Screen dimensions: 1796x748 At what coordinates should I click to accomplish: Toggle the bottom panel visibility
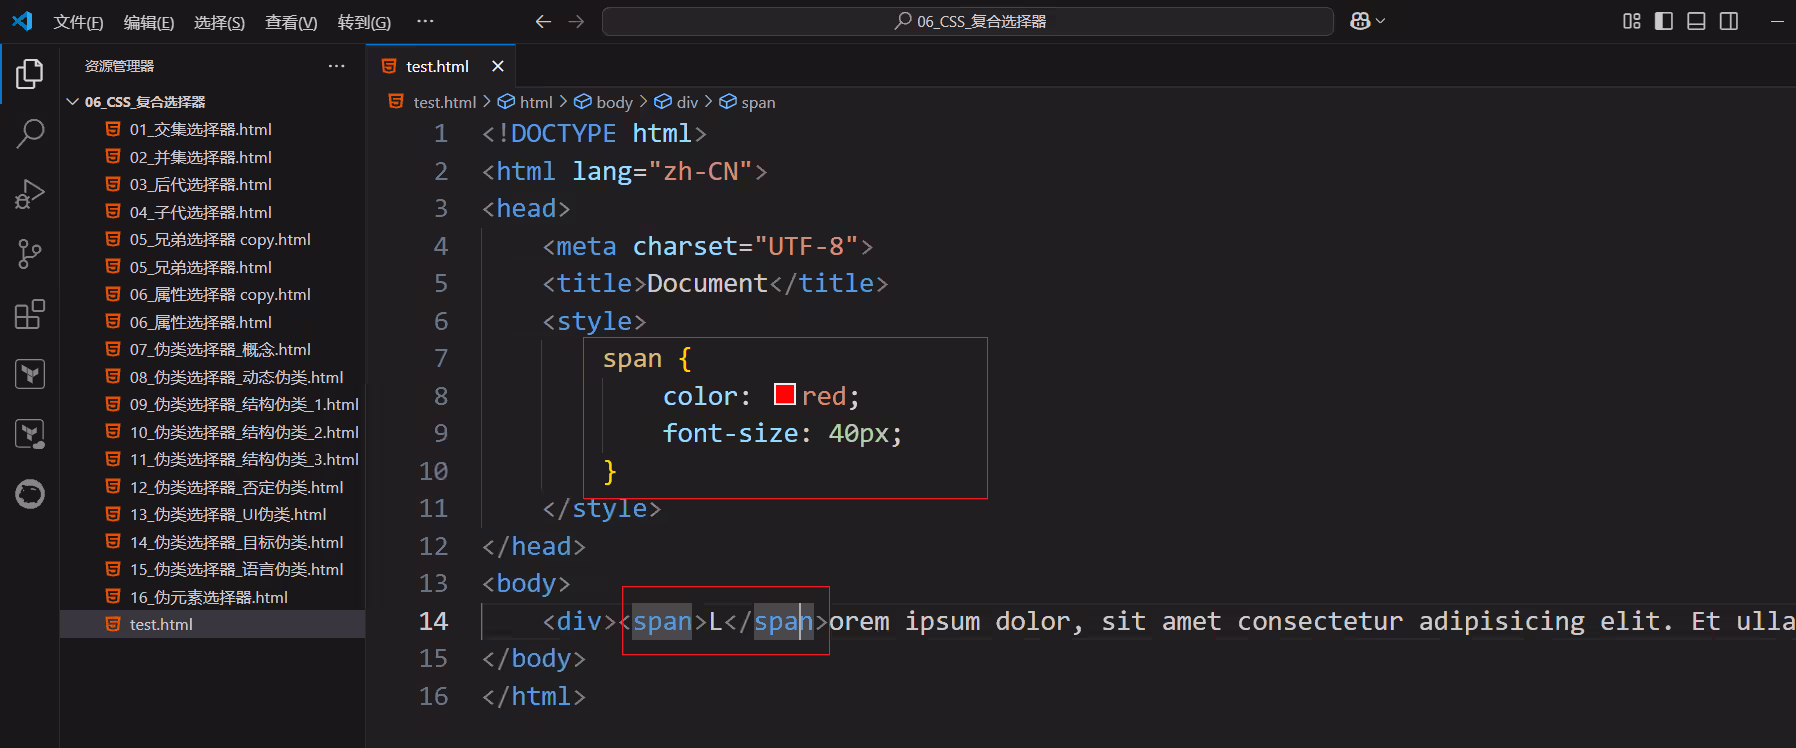point(1696,21)
